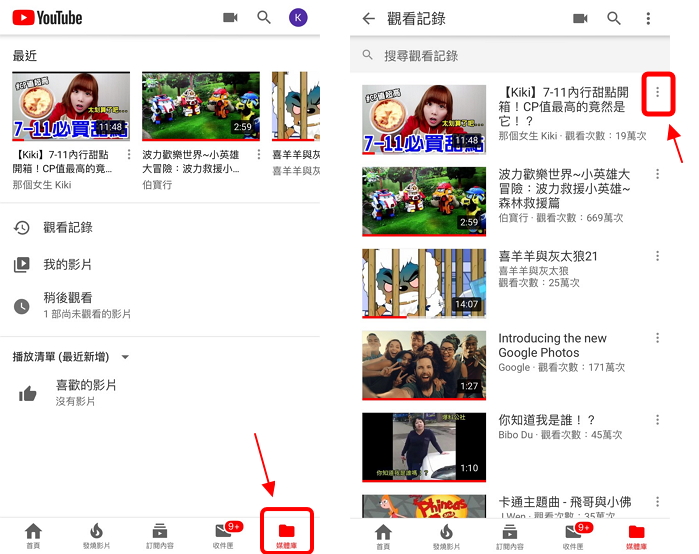
Task: Open options menu for 卡通主題曲 history item
Action: click(x=658, y=502)
